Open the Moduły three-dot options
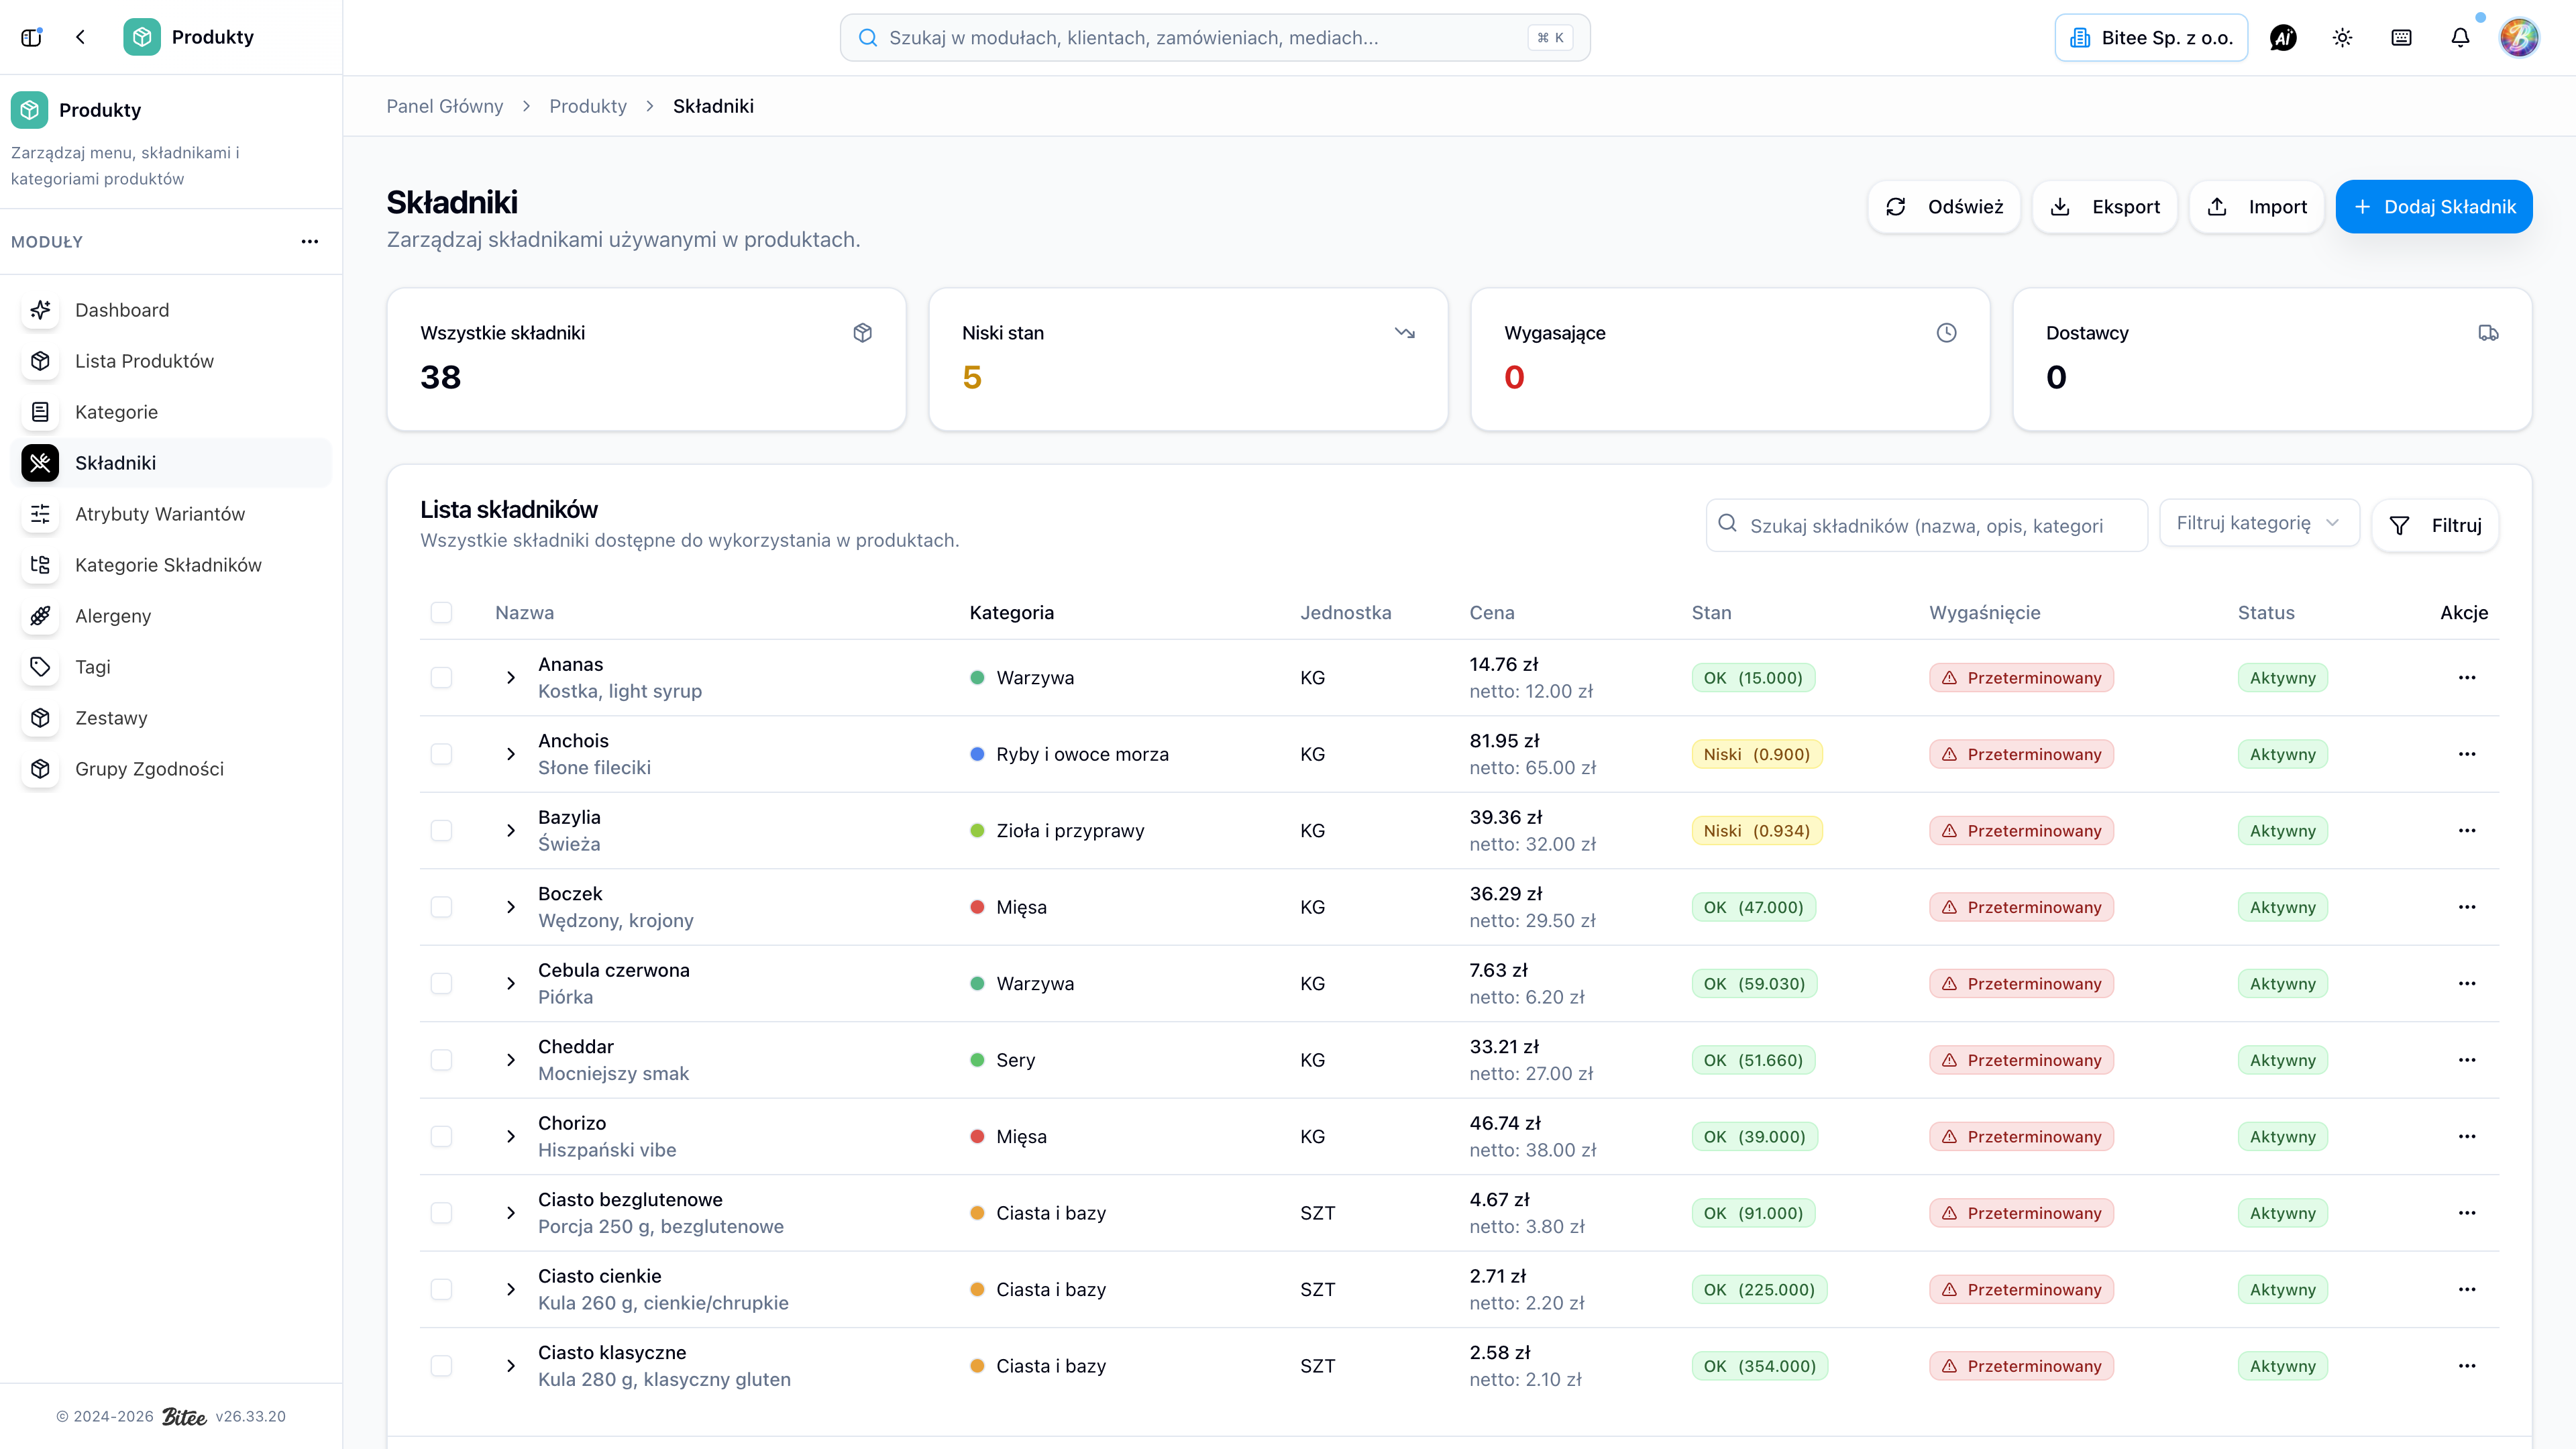Screen dimensions: 2576x1449 (x=310, y=241)
